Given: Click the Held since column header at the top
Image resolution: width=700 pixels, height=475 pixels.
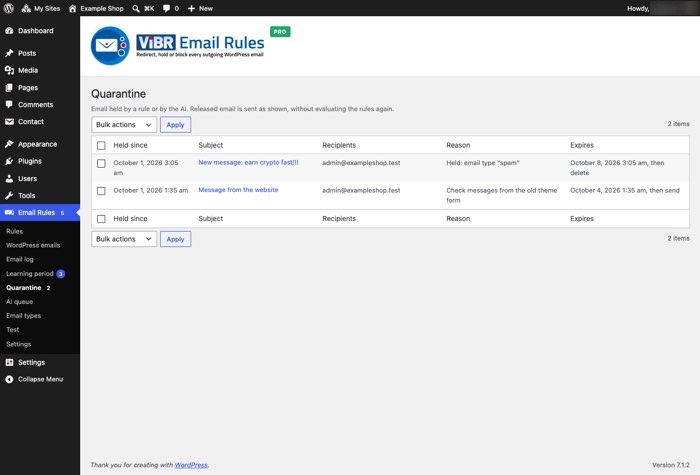Looking at the screenshot, I should click(130, 145).
